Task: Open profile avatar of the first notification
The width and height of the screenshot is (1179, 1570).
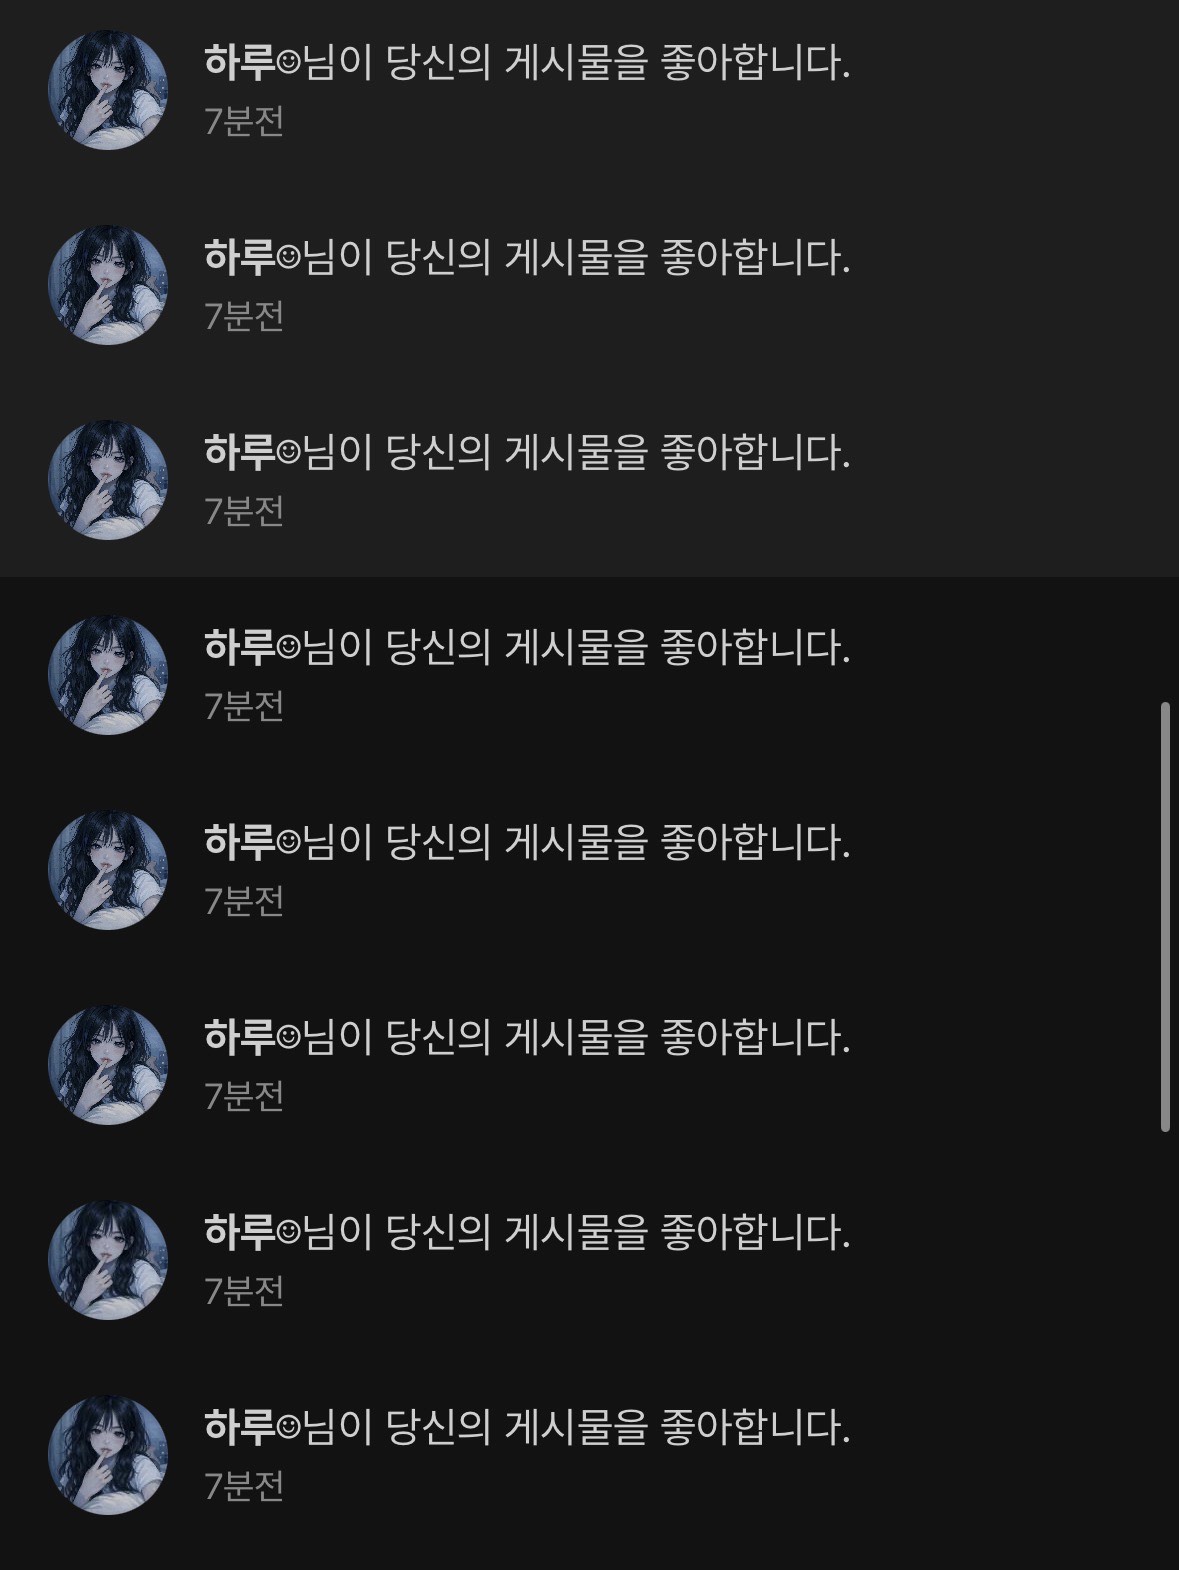Action: tap(108, 90)
